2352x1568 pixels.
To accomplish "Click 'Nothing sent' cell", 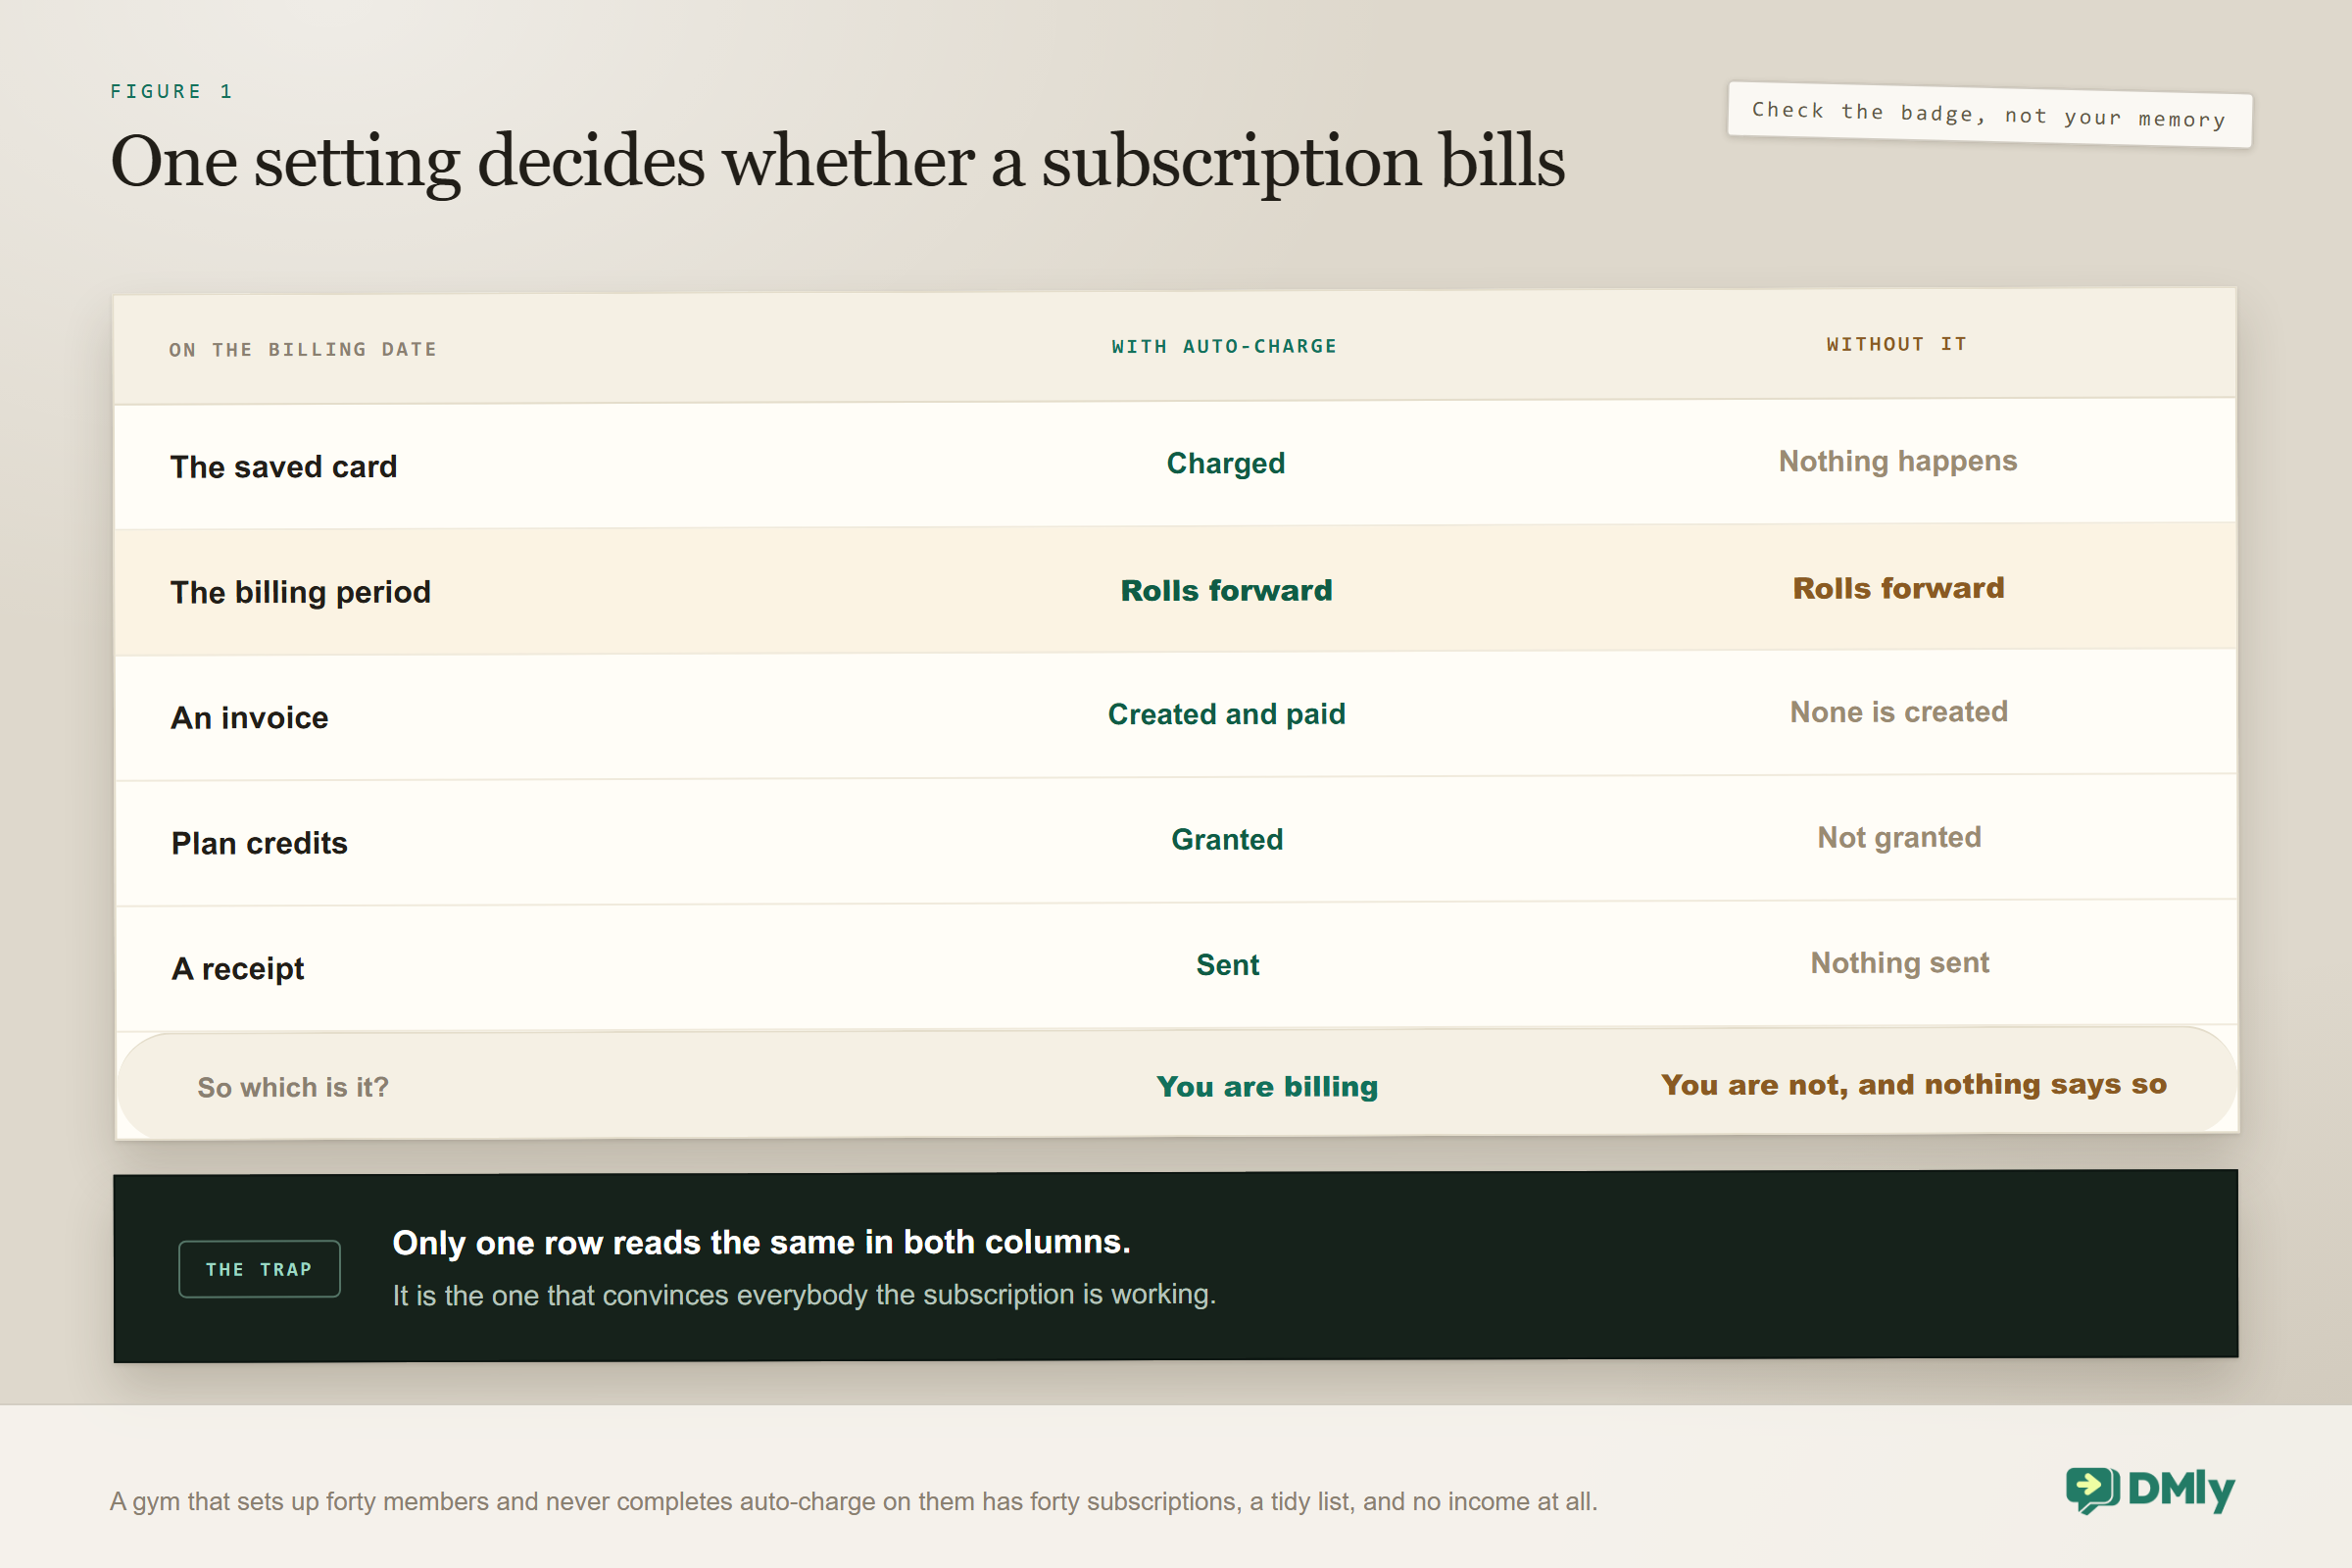I will [x=1900, y=963].
